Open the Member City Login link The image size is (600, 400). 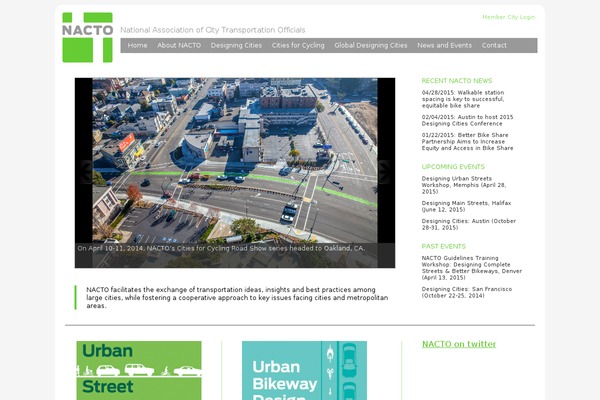click(509, 17)
